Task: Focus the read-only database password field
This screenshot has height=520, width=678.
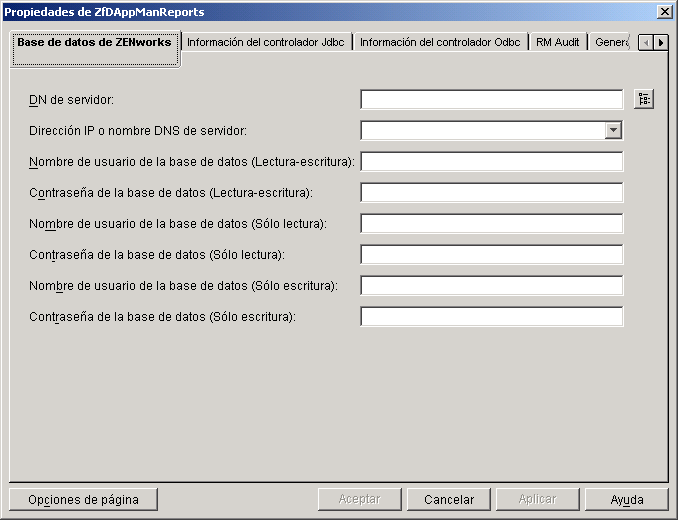Action: pos(492,255)
